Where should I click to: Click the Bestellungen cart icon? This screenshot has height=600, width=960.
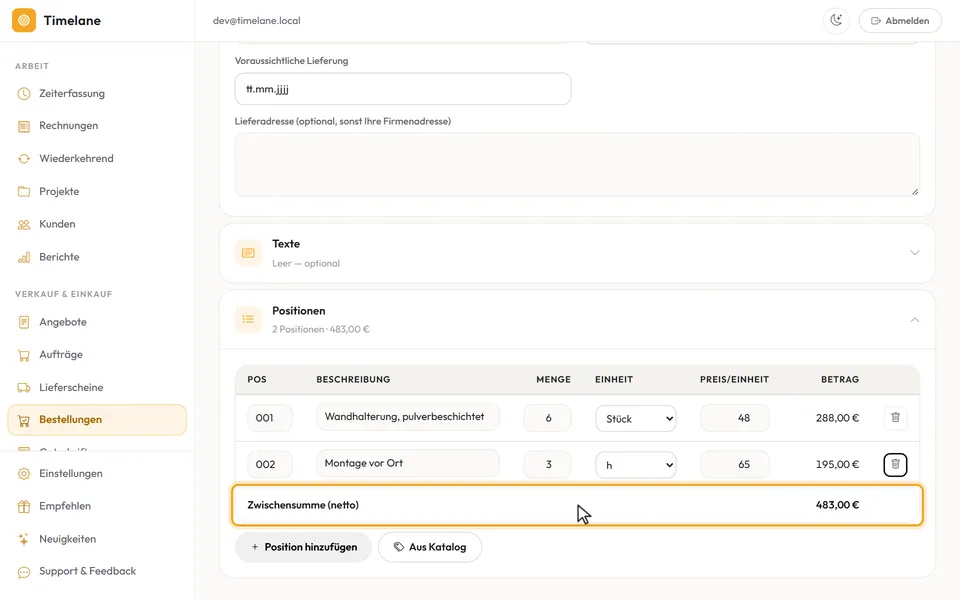[24, 420]
